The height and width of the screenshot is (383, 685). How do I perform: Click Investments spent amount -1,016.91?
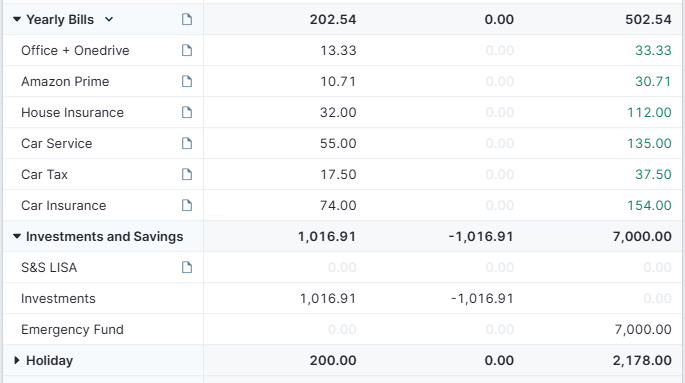pos(482,298)
